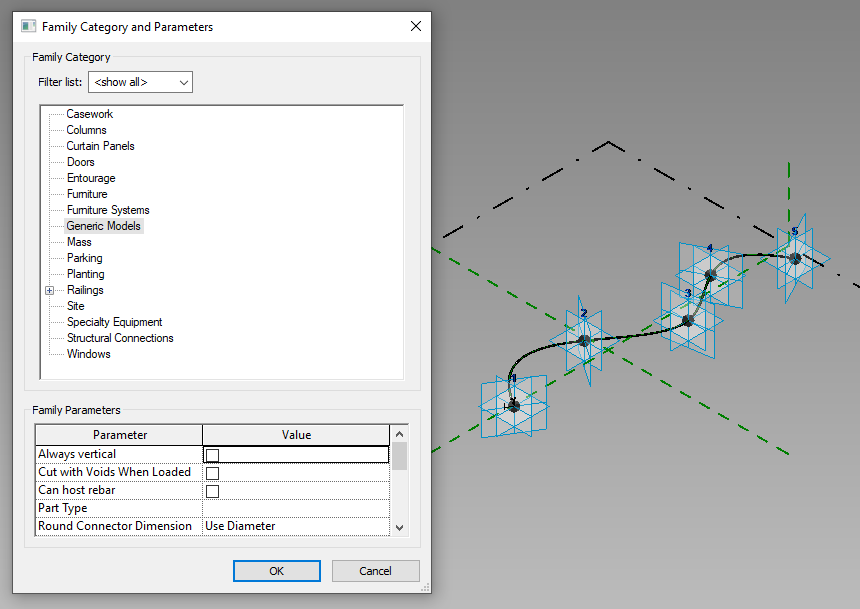This screenshot has width=860, height=609.
Task: Select Parking category
Action: click(x=84, y=258)
